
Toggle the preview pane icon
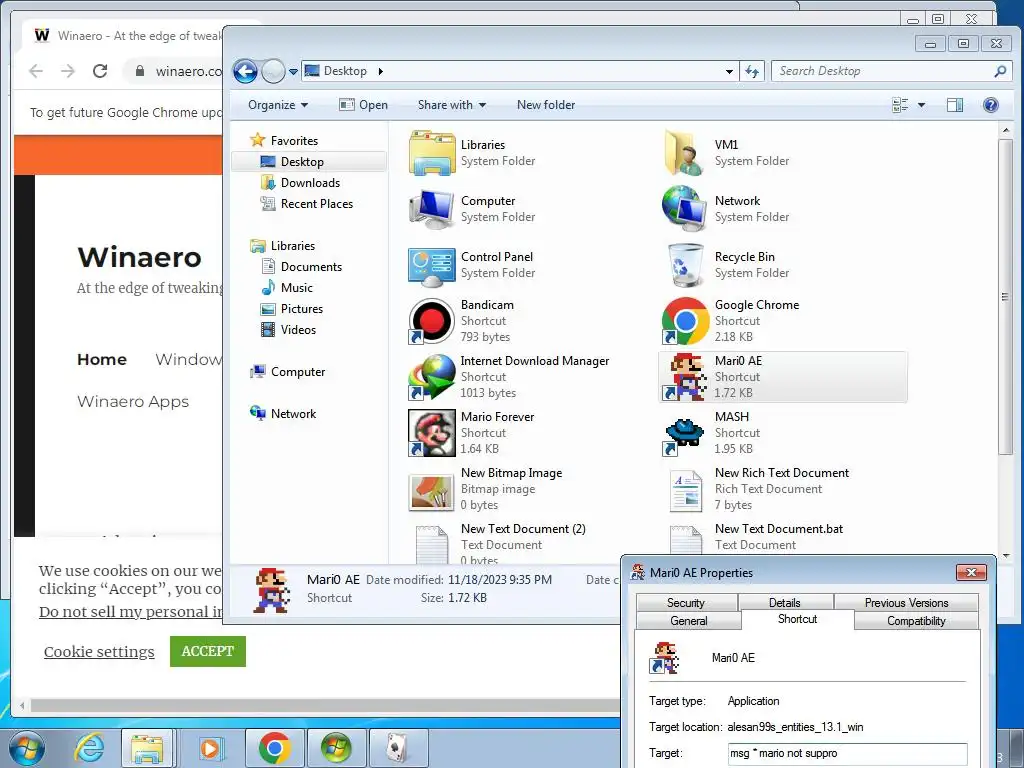point(955,105)
